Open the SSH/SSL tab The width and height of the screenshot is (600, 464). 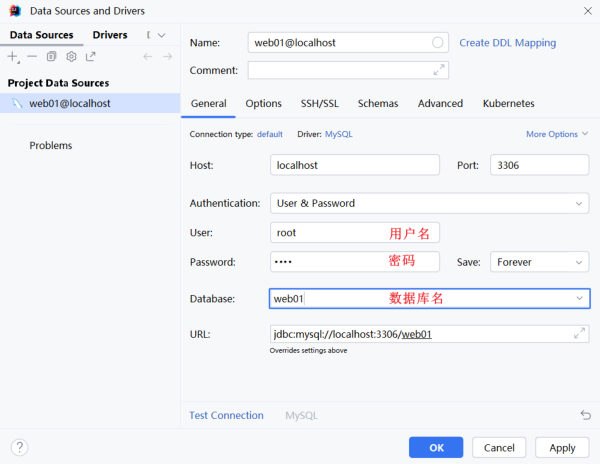point(320,103)
